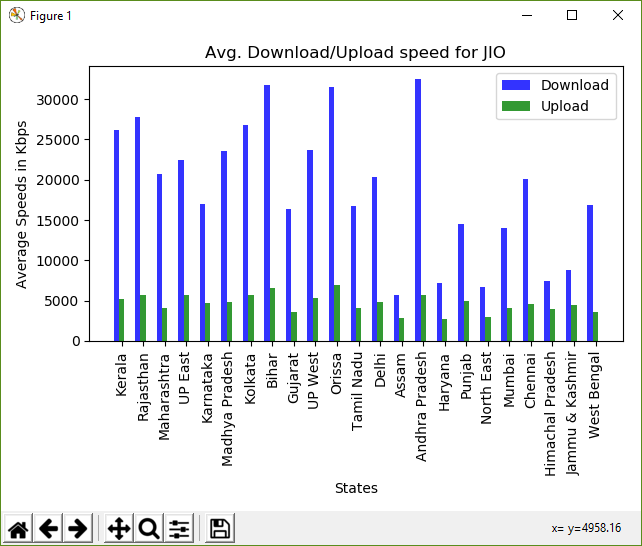The height and width of the screenshot is (546, 642).
Task: Click the matplotlib Figure 1 window icon
Action: coord(16,16)
